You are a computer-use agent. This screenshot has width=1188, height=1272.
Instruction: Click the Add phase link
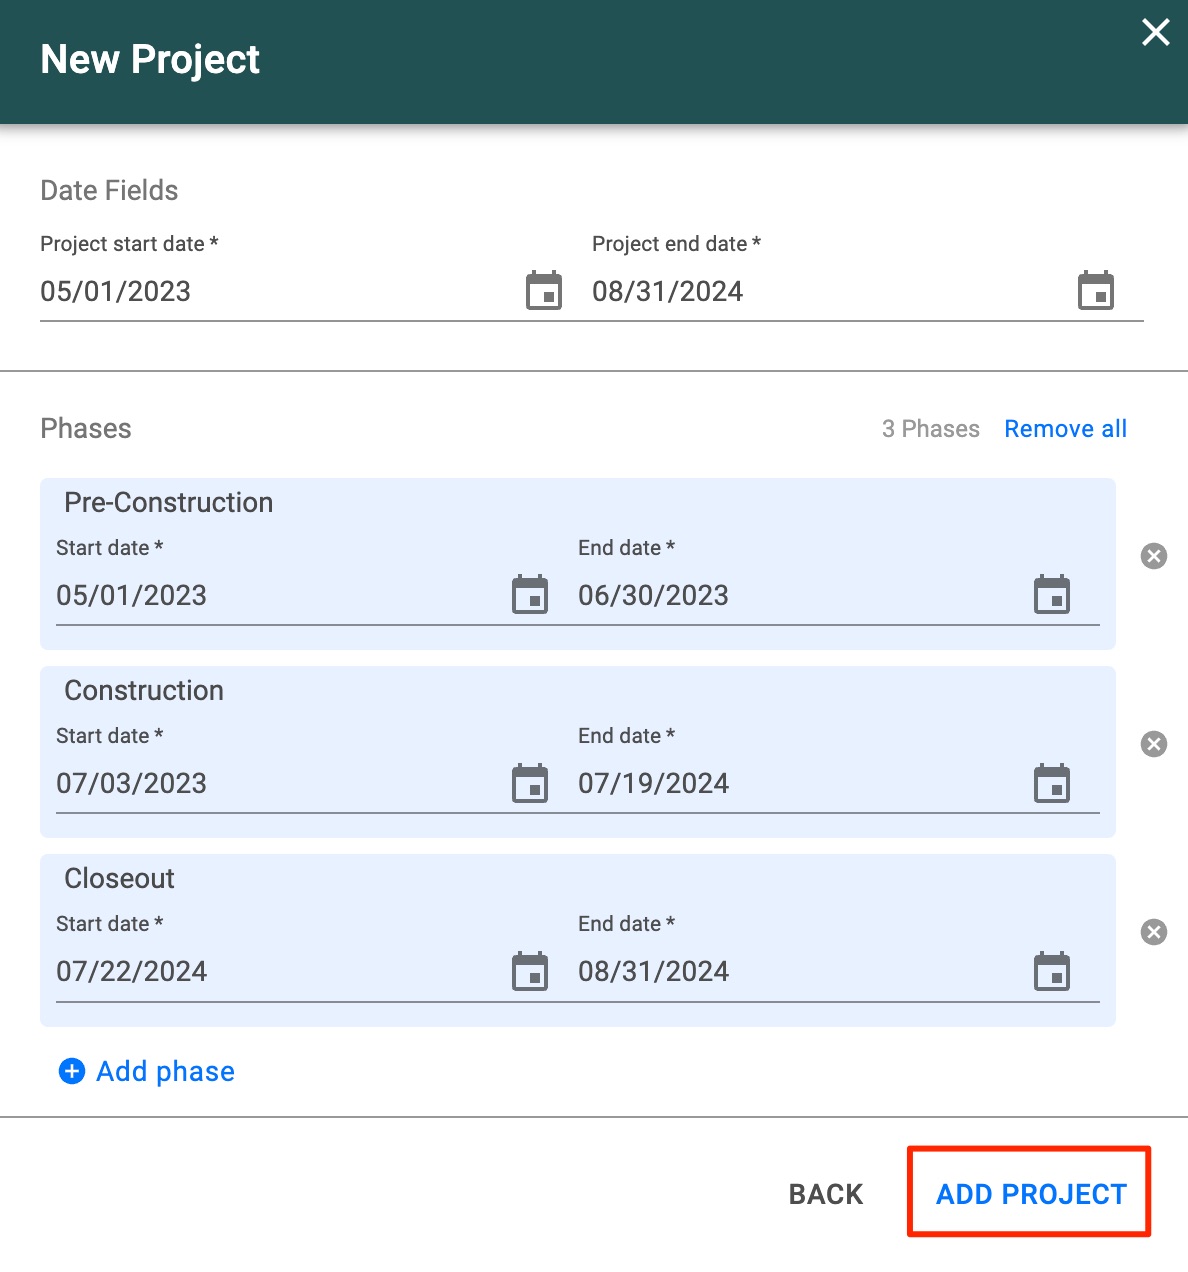[147, 1071]
